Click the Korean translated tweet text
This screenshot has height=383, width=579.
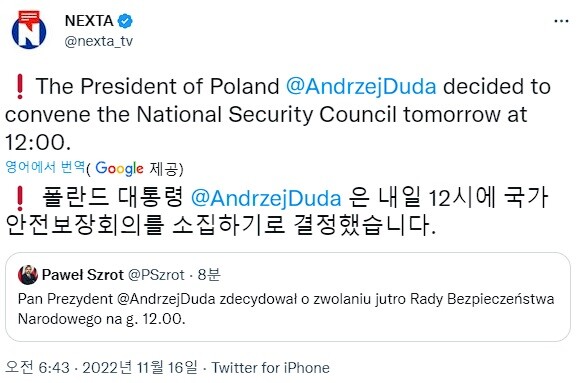(x=277, y=212)
